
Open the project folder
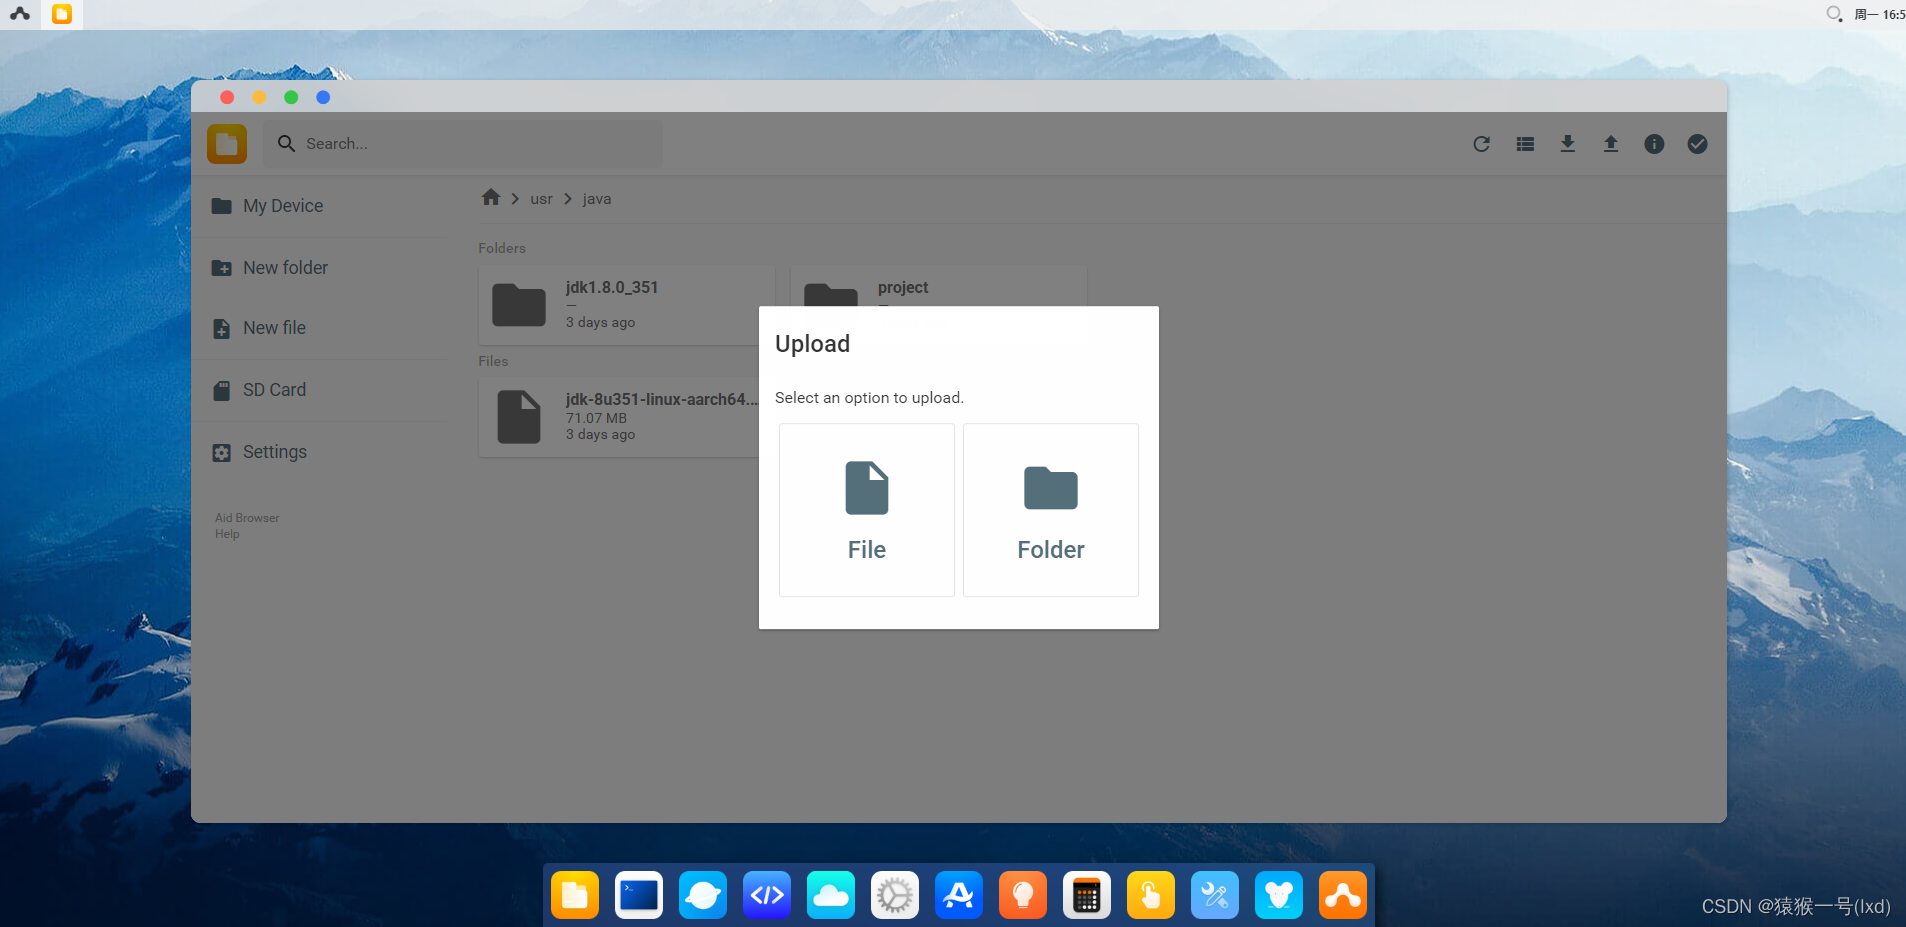(x=938, y=287)
